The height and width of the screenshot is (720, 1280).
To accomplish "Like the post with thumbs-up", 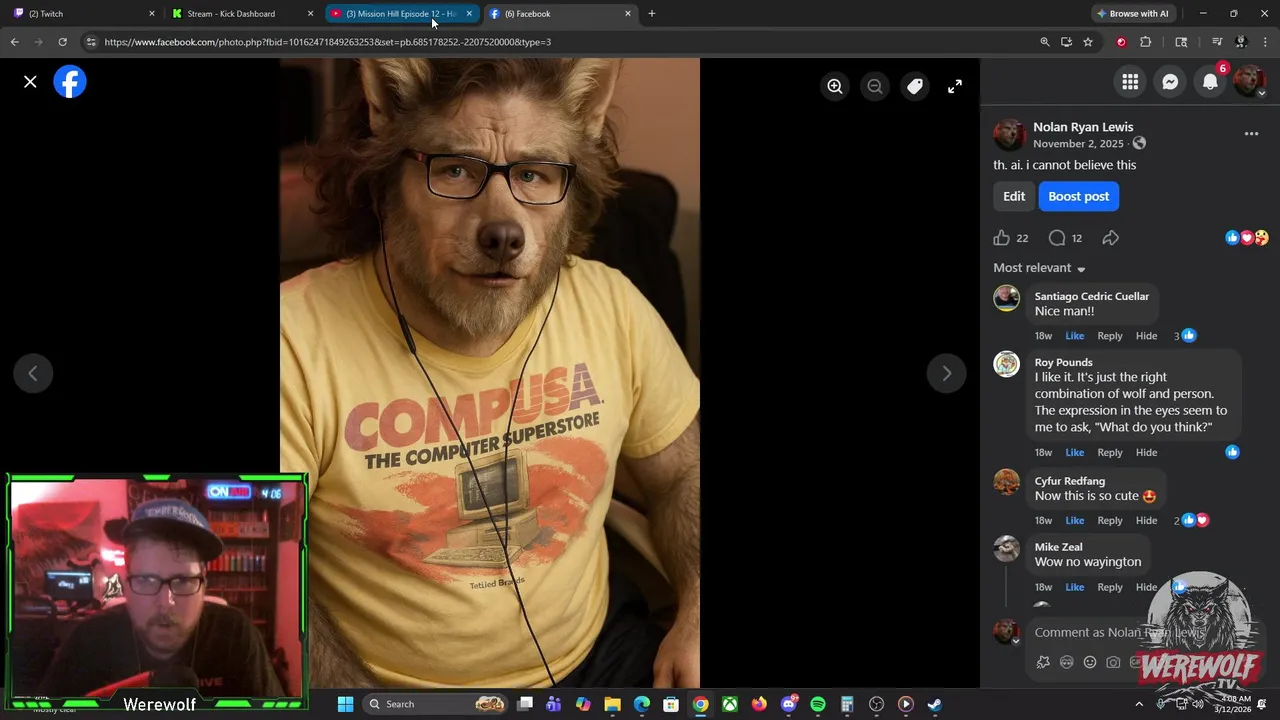I will tap(1002, 238).
